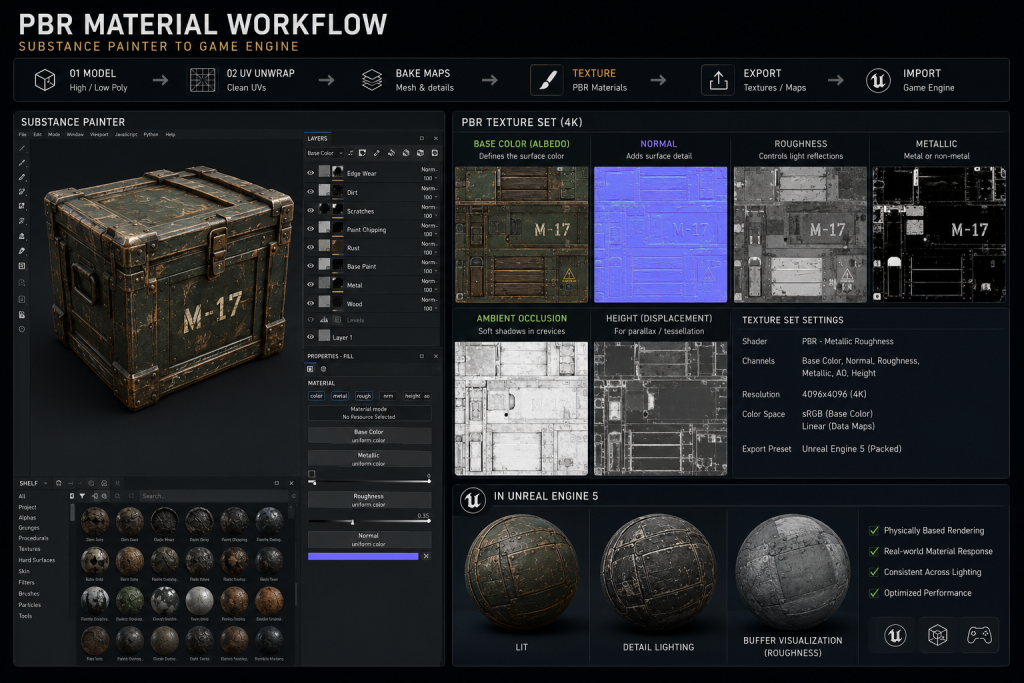Click the 01 Model cube icon

45,80
